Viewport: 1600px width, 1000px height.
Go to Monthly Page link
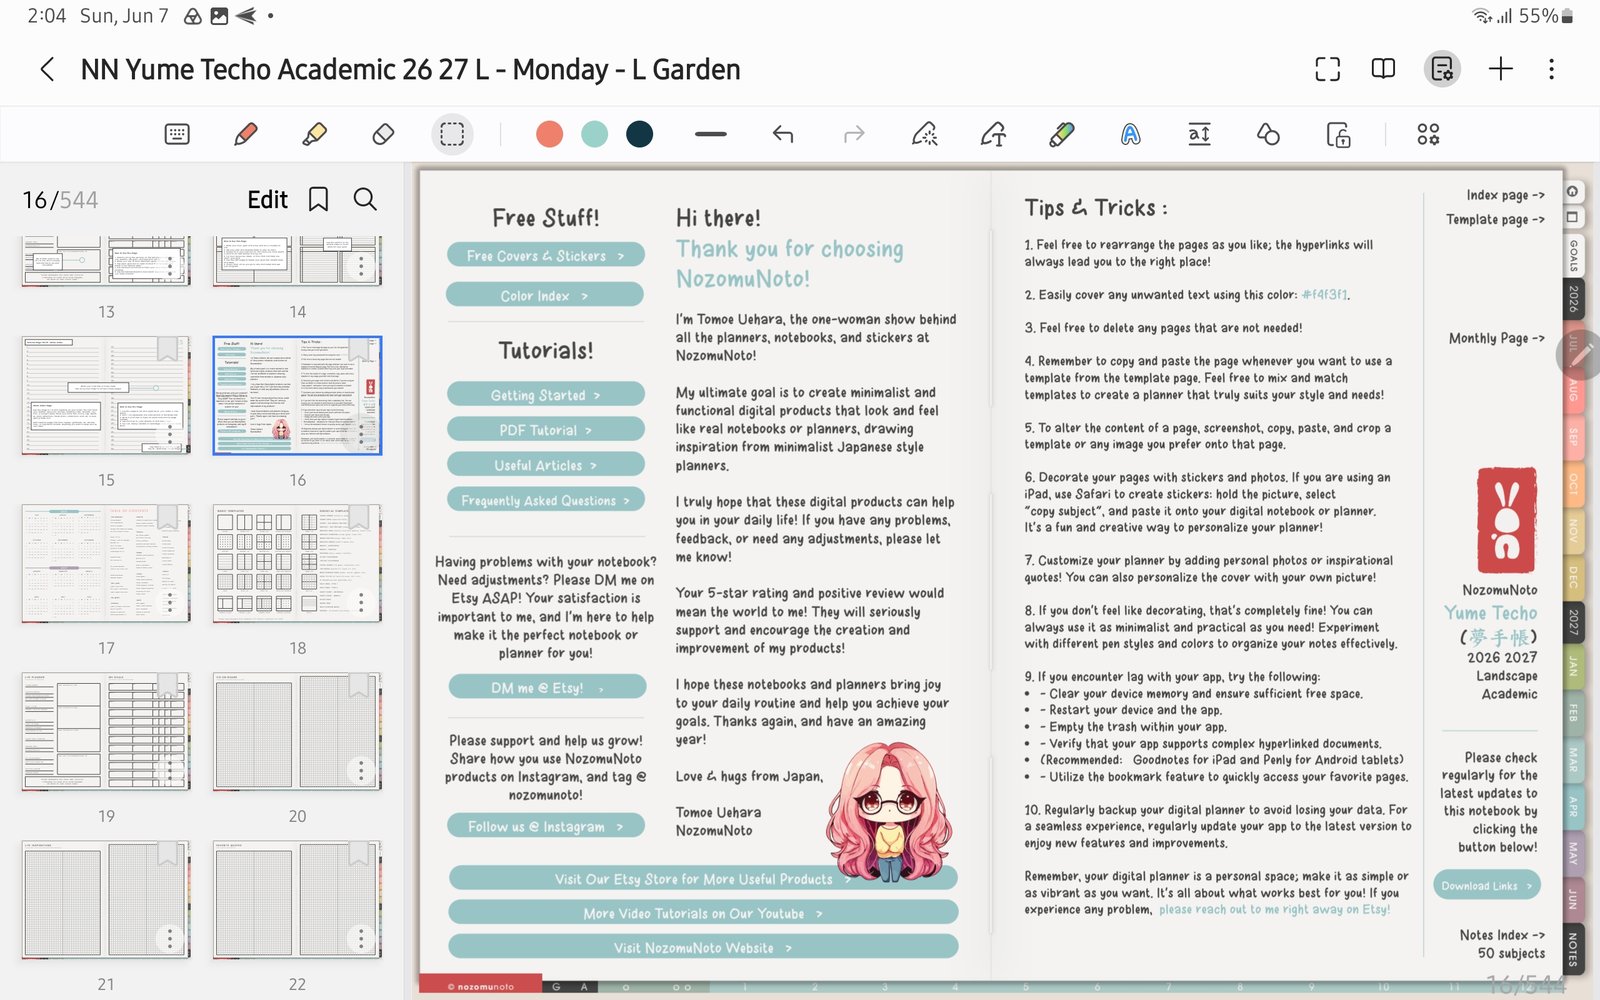[1497, 338]
